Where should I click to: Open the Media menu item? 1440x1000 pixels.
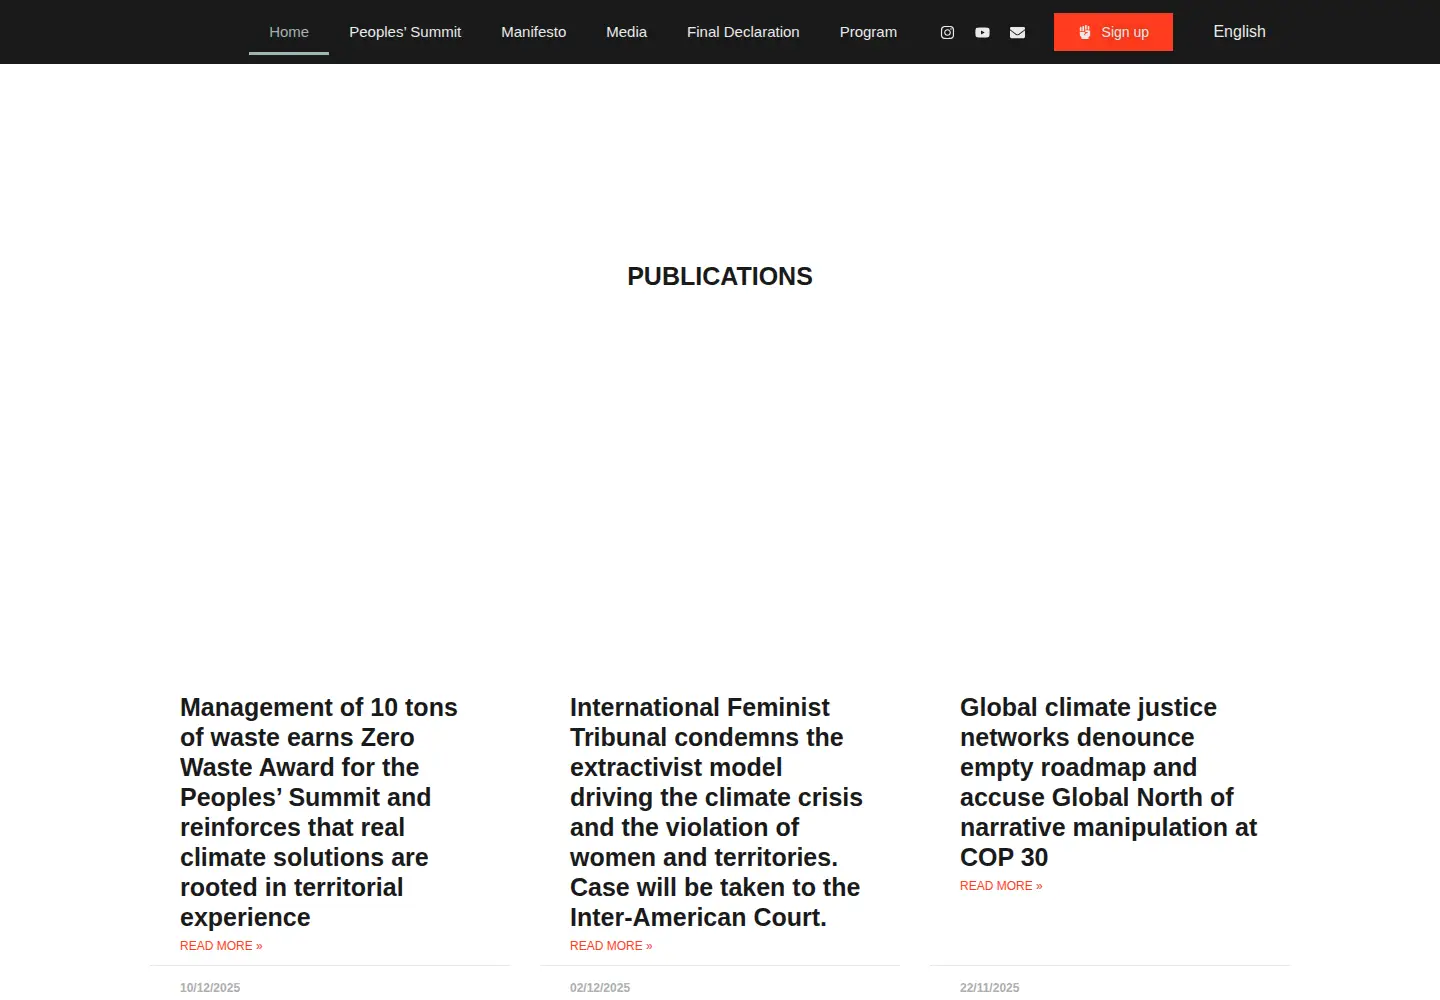point(626,32)
